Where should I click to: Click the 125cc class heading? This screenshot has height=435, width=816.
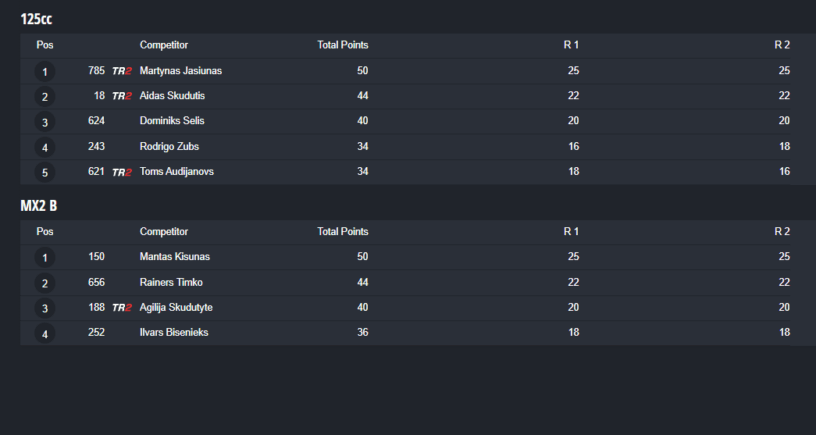[36, 19]
